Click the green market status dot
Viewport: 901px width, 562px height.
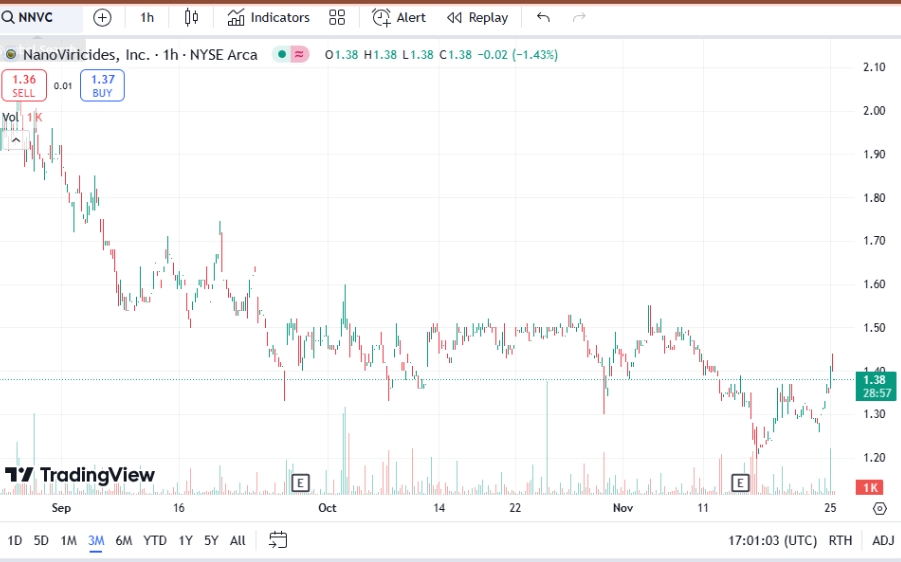pyautogui.click(x=282, y=55)
